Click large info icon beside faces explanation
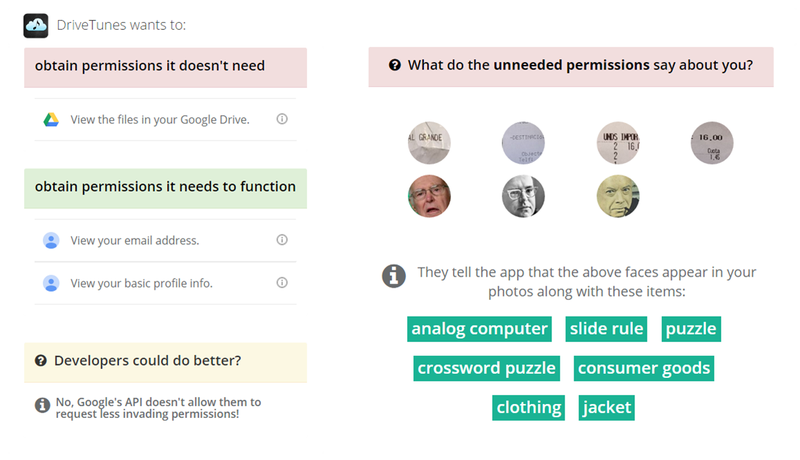800x460 pixels. (x=394, y=276)
